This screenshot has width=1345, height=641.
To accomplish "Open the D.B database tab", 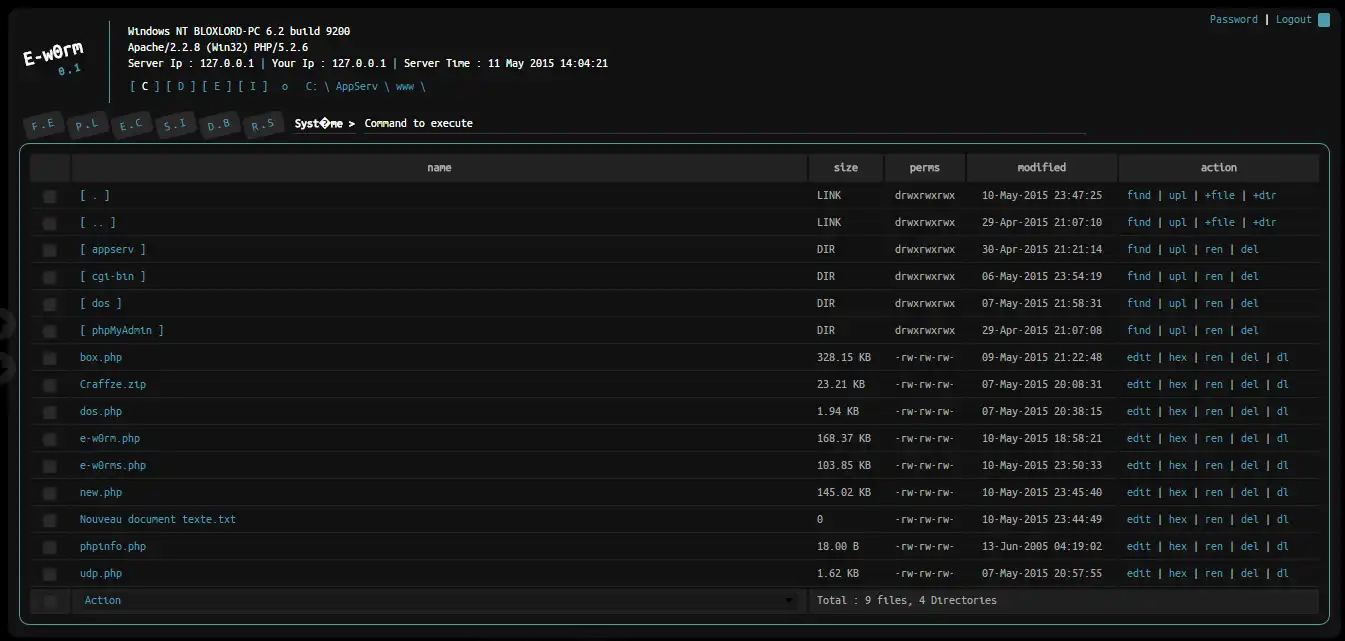I will [218, 125].
